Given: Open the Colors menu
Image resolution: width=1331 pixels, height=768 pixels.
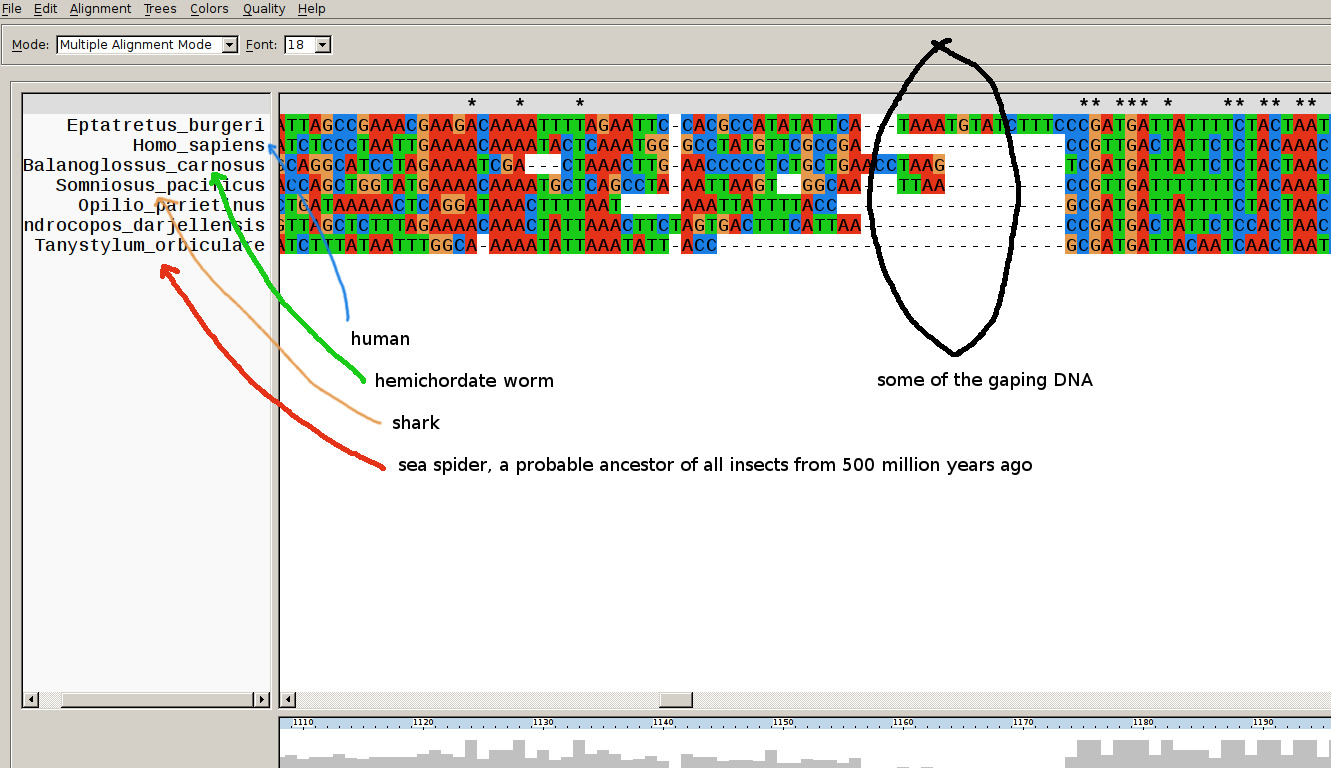Looking at the screenshot, I should point(209,9).
